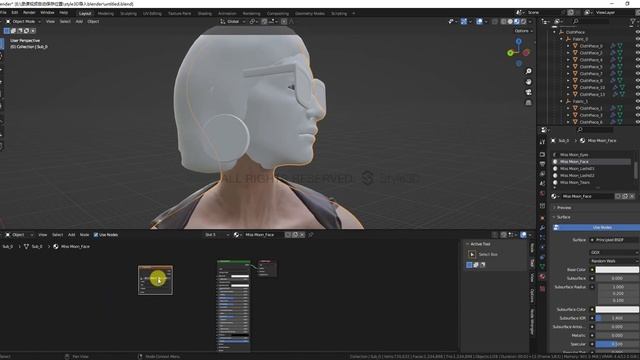The height and width of the screenshot is (360, 640).
Task: Open the Random Walk subsurface method dropdown
Action: pos(614,261)
